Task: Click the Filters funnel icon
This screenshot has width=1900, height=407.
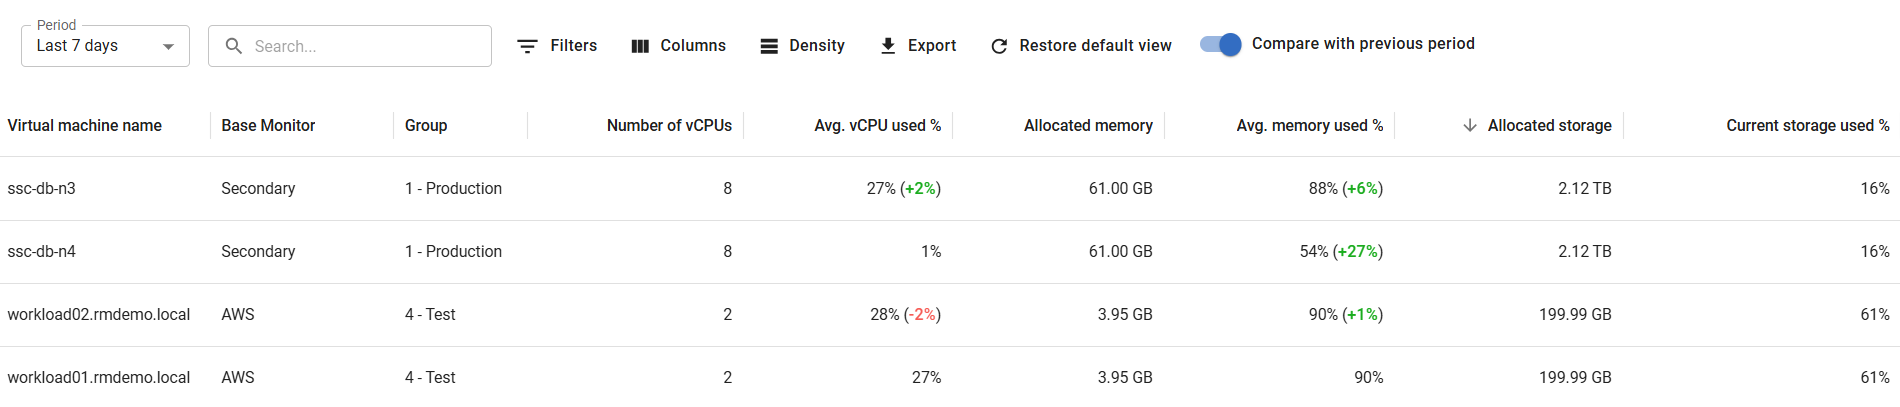Action: click(x=527, y=46)
